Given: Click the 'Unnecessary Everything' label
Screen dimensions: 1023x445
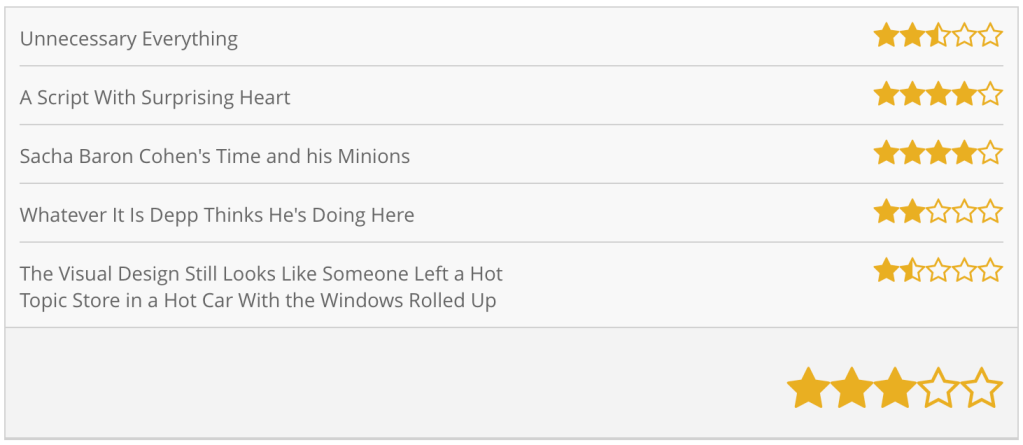Looking at the screenshot, I should tap(129, 39).
